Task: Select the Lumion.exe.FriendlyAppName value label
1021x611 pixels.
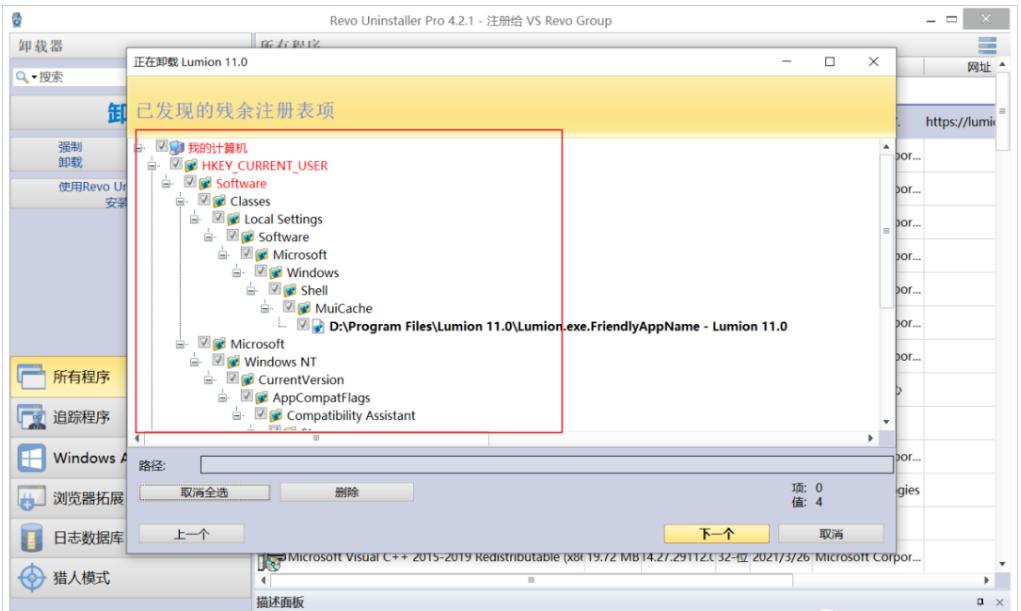Action: coord(558,326)
